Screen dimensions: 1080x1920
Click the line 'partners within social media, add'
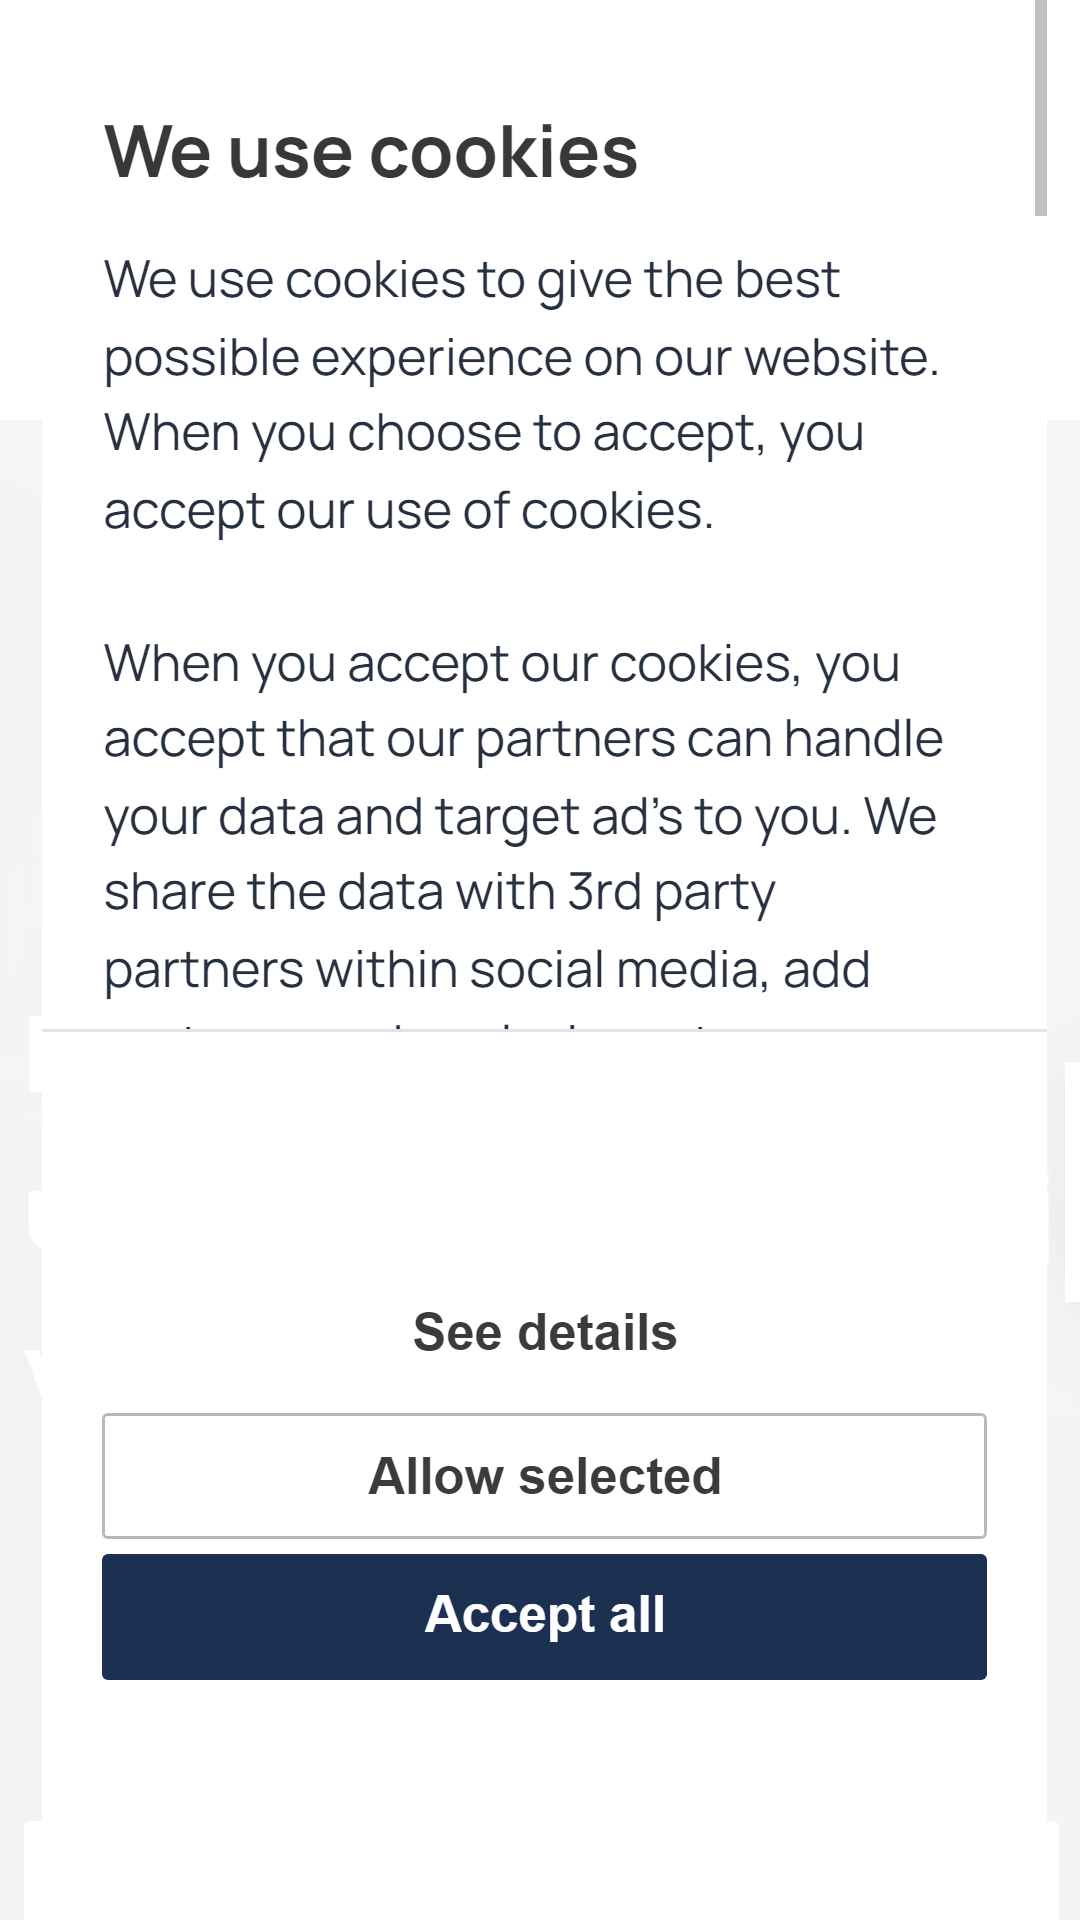(487, 970)
